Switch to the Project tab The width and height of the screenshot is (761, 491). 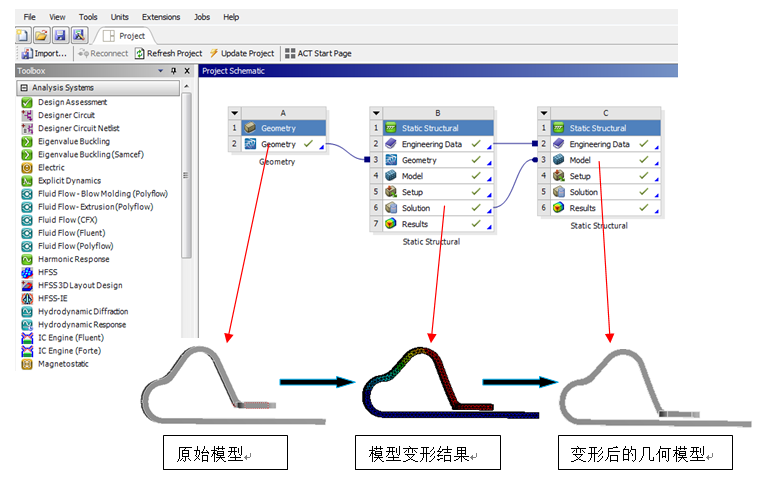point(124,36)
